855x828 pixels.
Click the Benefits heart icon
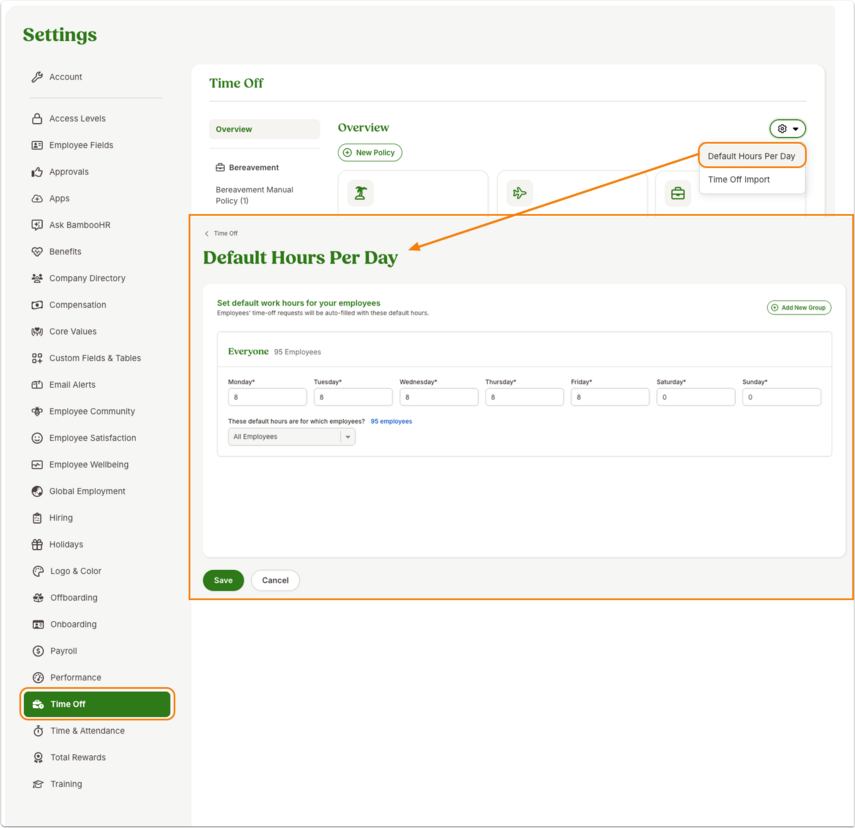(37, 251)
